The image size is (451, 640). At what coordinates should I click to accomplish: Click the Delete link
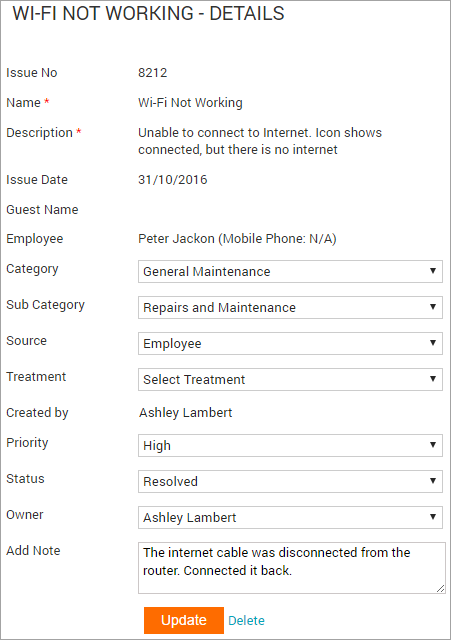246,620
